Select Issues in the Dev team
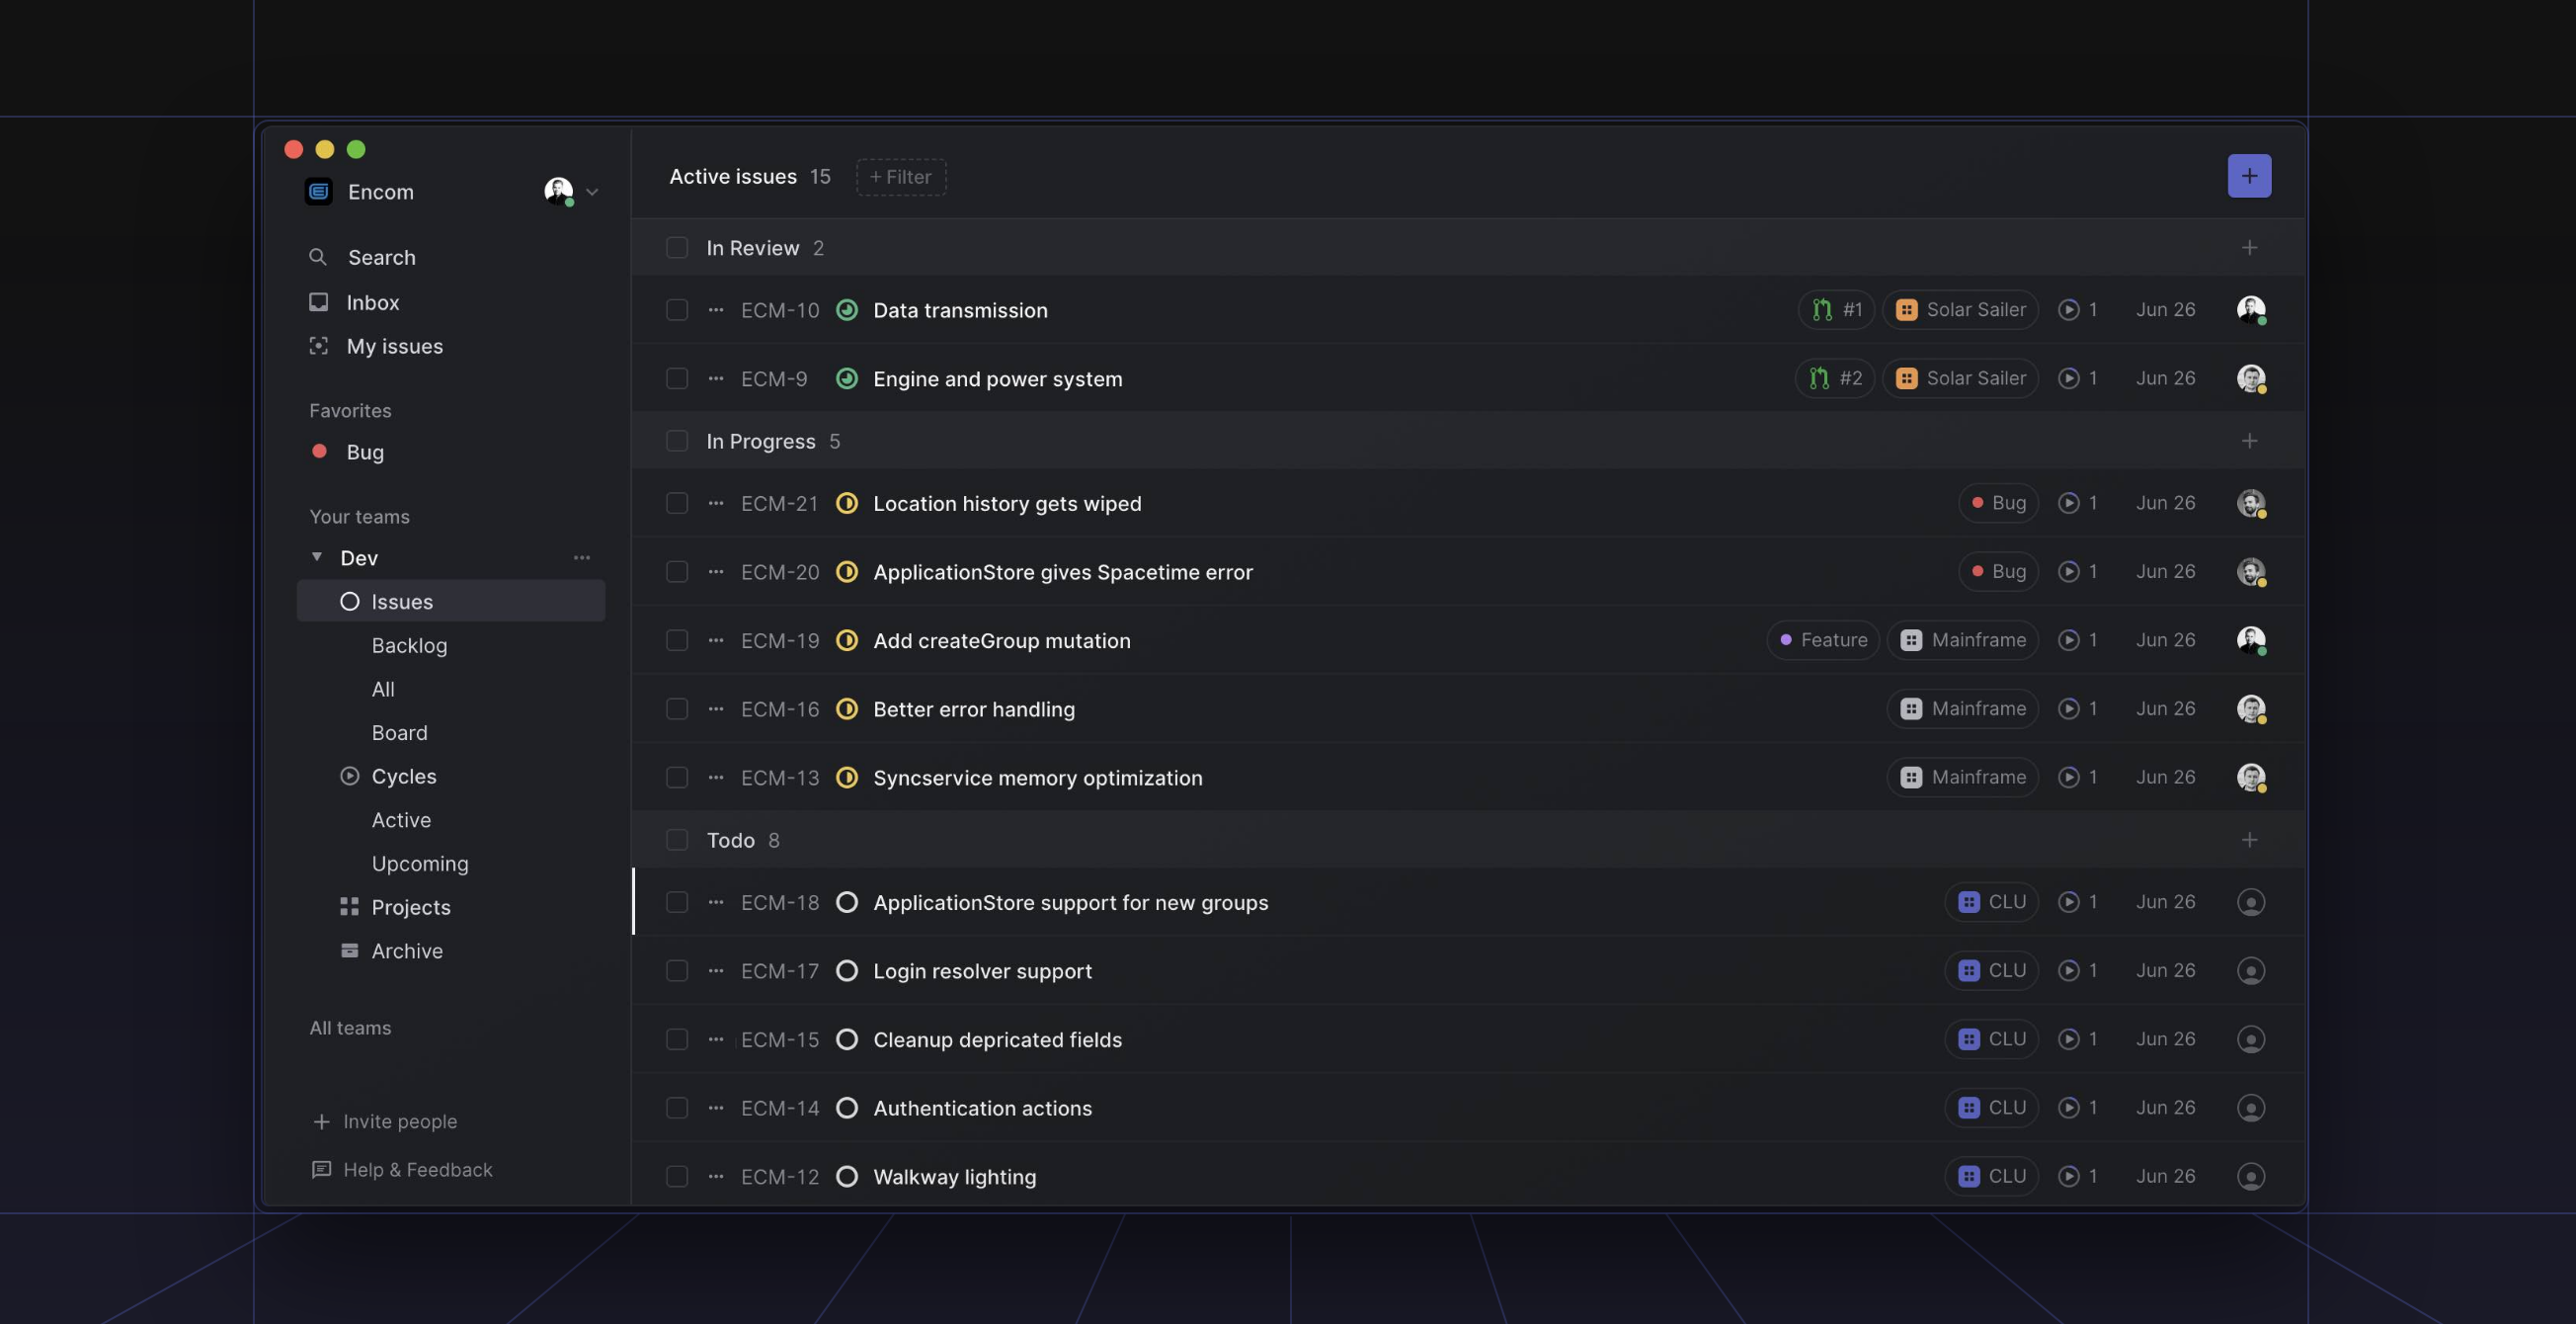Image resolution: width=2576 pixels, height=1324 pixels. [451, 601]
